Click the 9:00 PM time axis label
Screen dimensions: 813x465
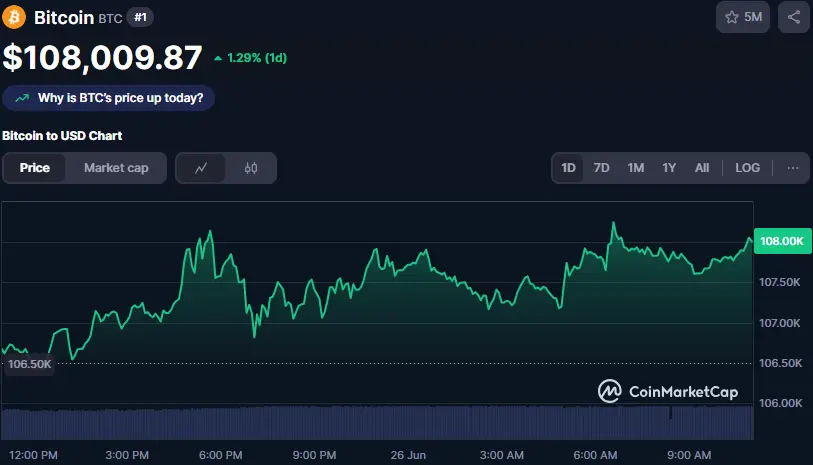(x=314, y=455)
